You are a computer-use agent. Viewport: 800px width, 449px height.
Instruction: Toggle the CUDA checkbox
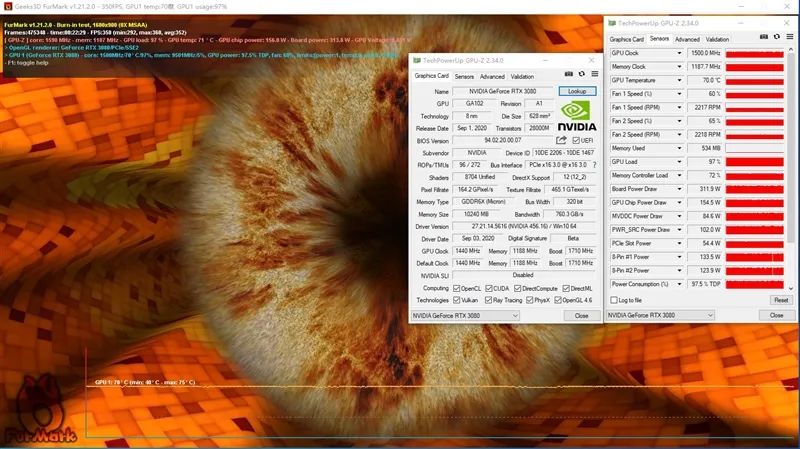[489, 288]
